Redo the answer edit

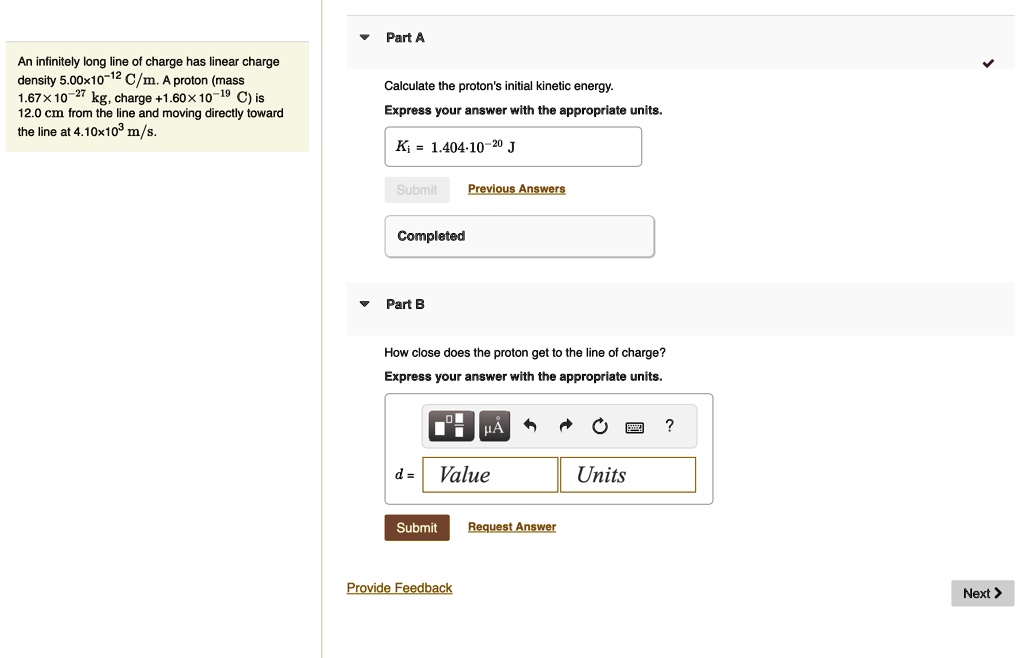pos(565,427)
